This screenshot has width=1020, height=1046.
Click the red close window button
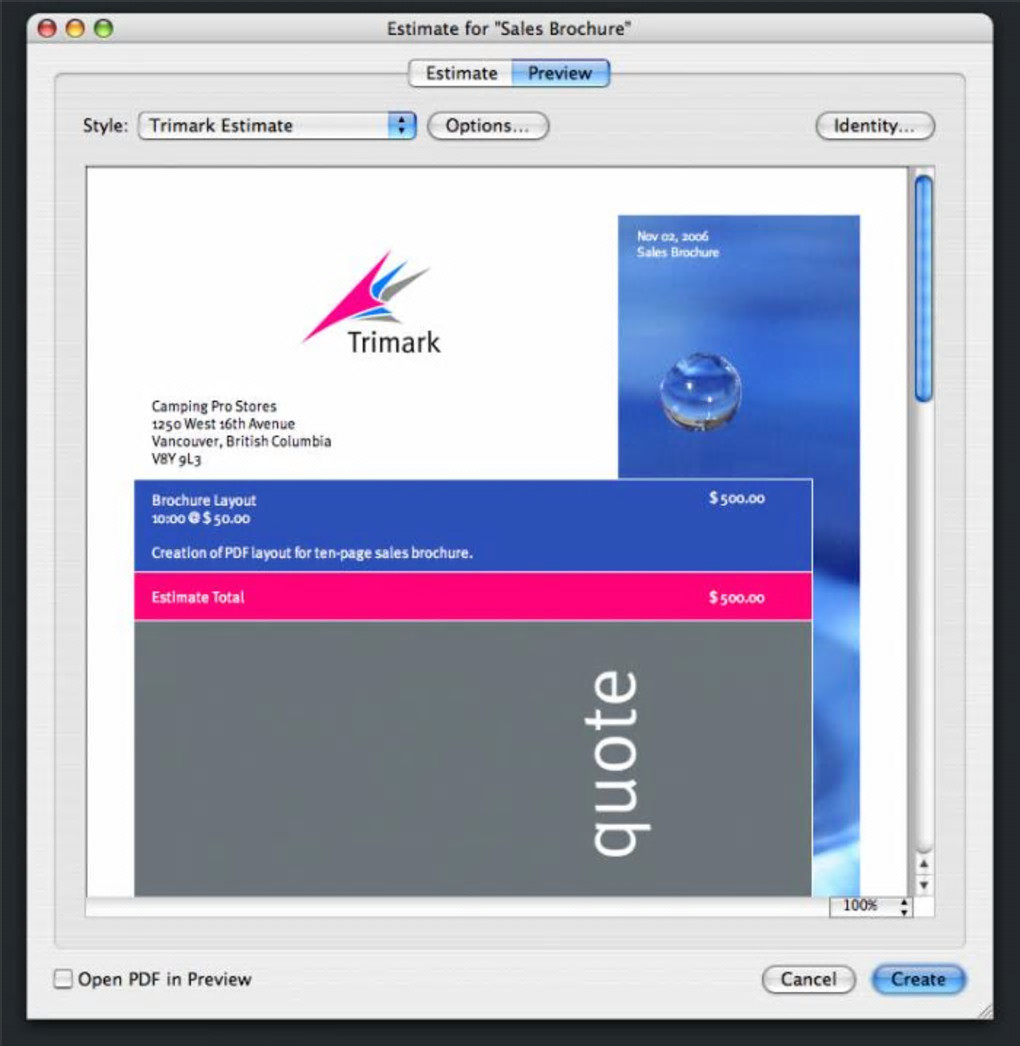(47, 29)
